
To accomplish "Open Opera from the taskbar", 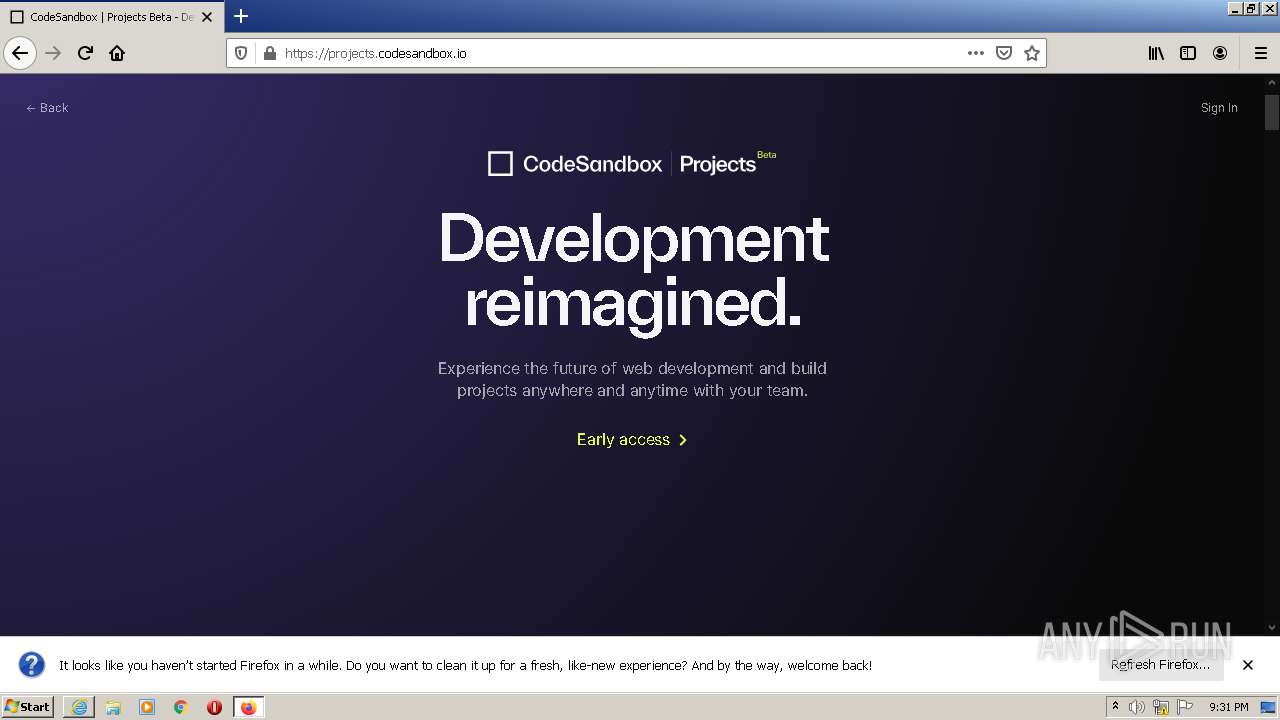I will click(214, 707).
